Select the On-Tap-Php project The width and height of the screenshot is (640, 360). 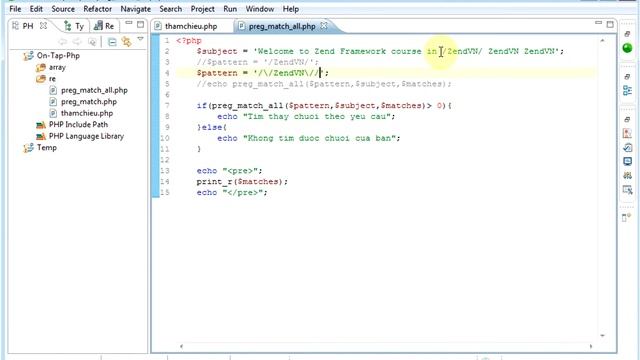point(58,56)
